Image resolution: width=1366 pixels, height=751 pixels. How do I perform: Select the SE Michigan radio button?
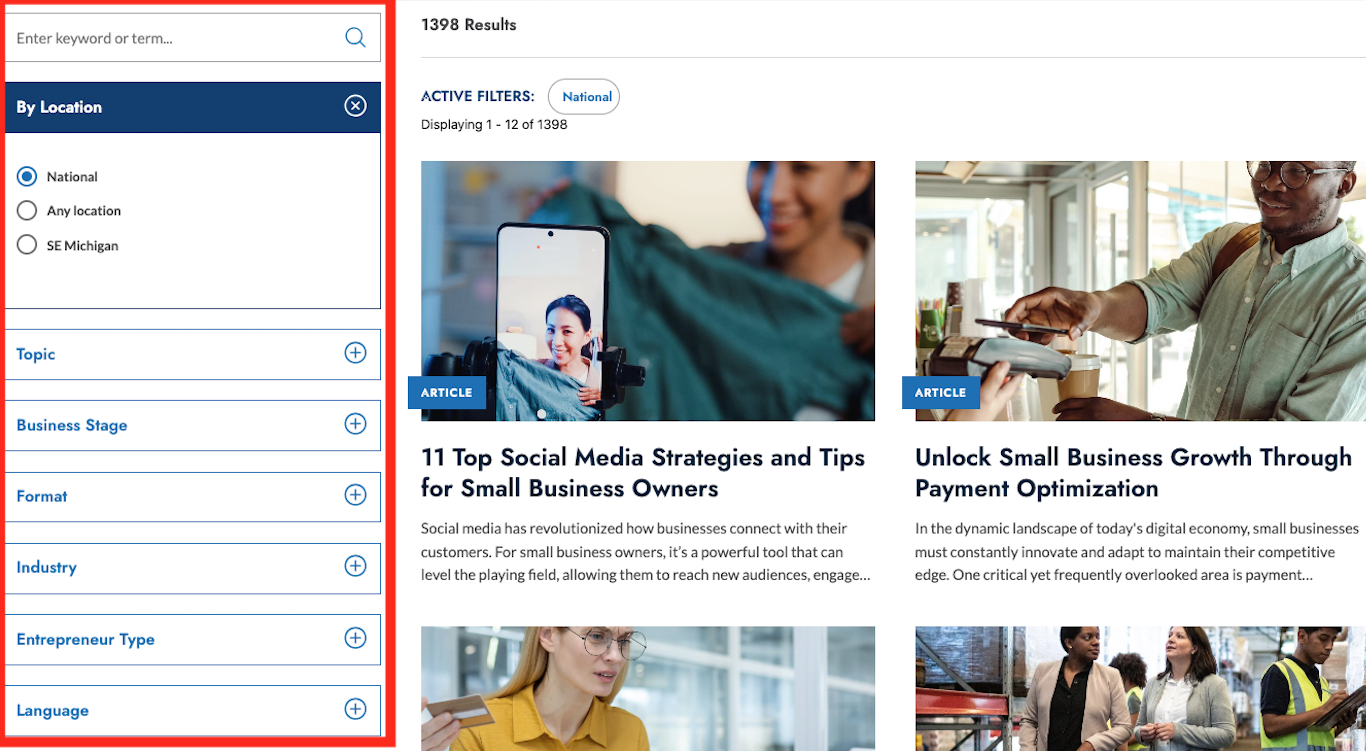click(27, 245)
